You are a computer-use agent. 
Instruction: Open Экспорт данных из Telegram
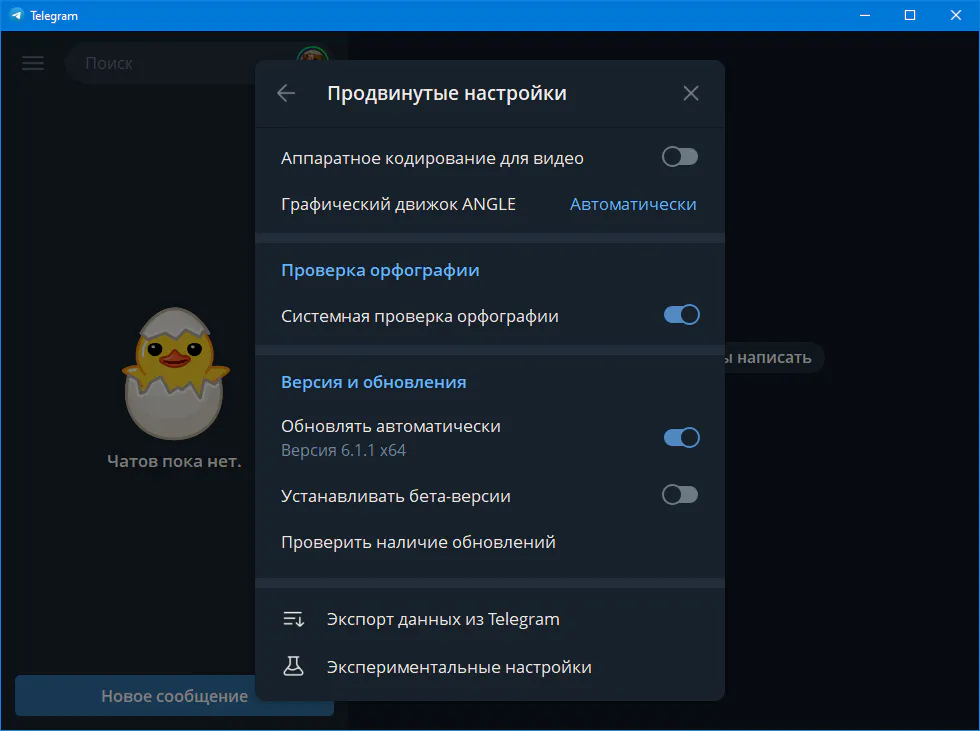490,619
